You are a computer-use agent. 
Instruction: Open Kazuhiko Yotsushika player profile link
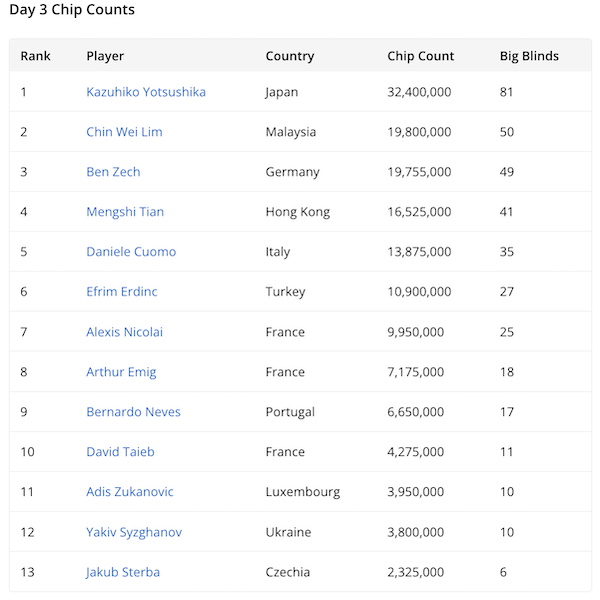[x=146, y=92]
